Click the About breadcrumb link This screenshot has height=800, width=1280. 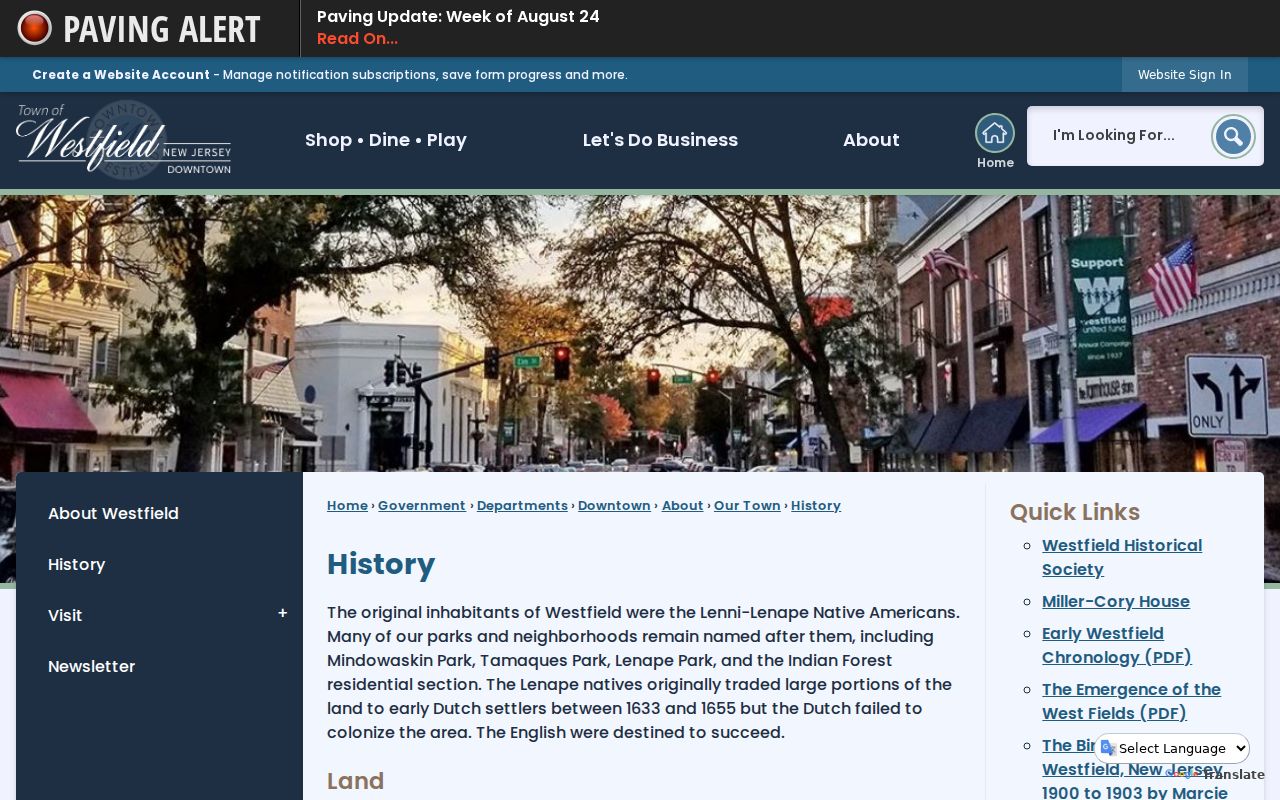click(682, 506)
